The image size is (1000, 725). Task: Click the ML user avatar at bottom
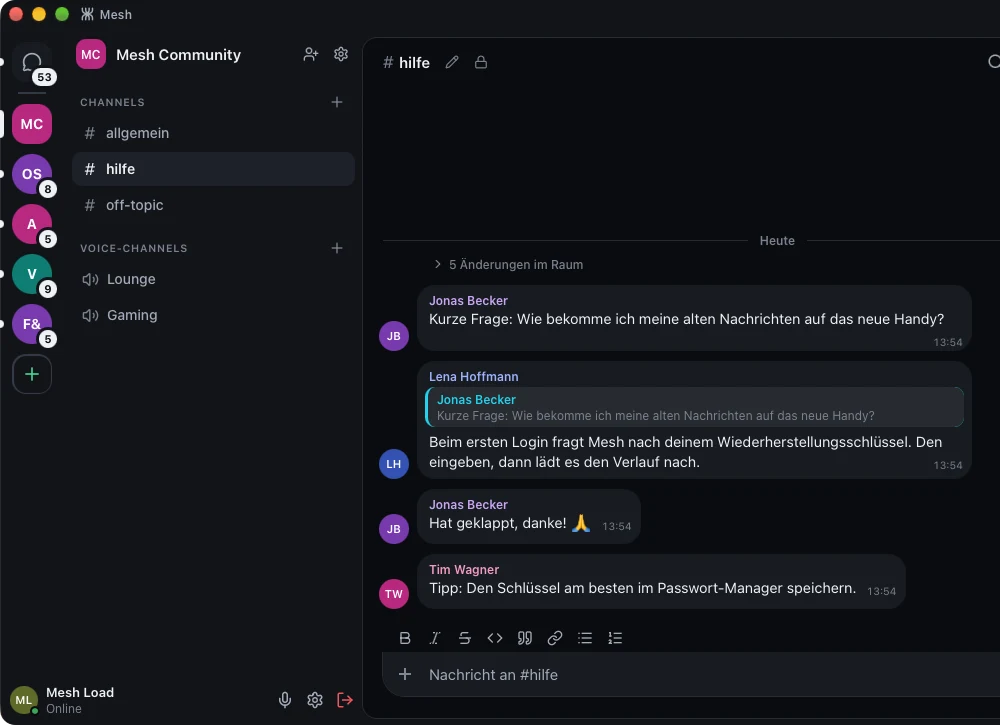pos(24,700)
